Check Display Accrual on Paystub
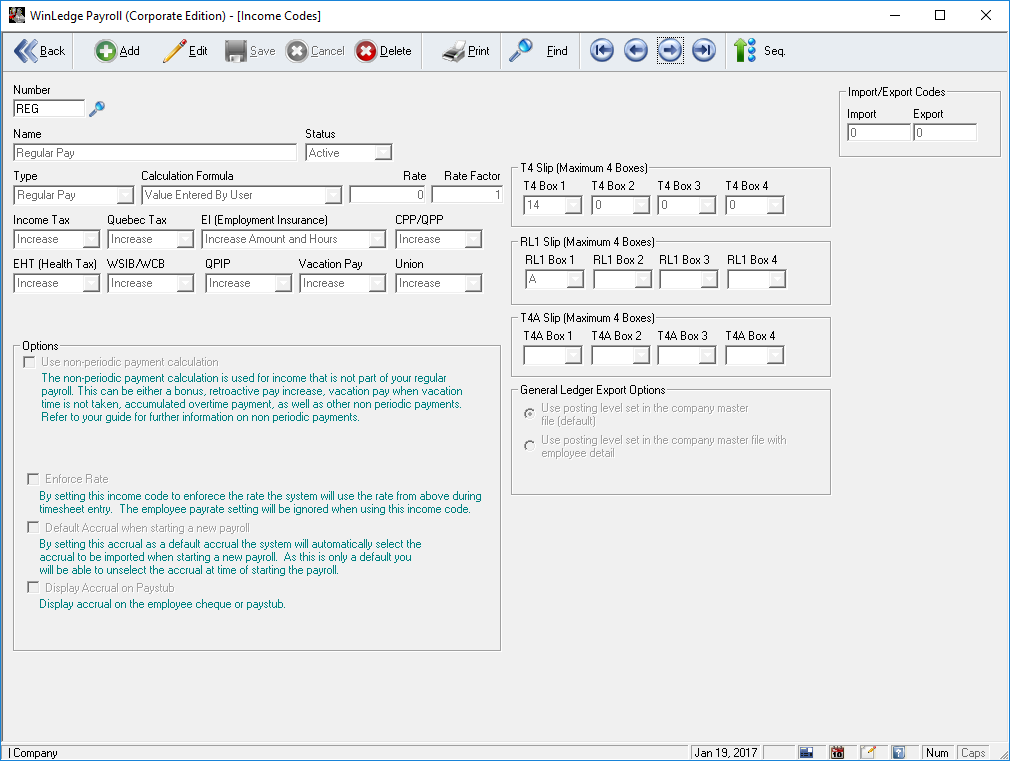The image size is (1010, 761). coord(34,588)
